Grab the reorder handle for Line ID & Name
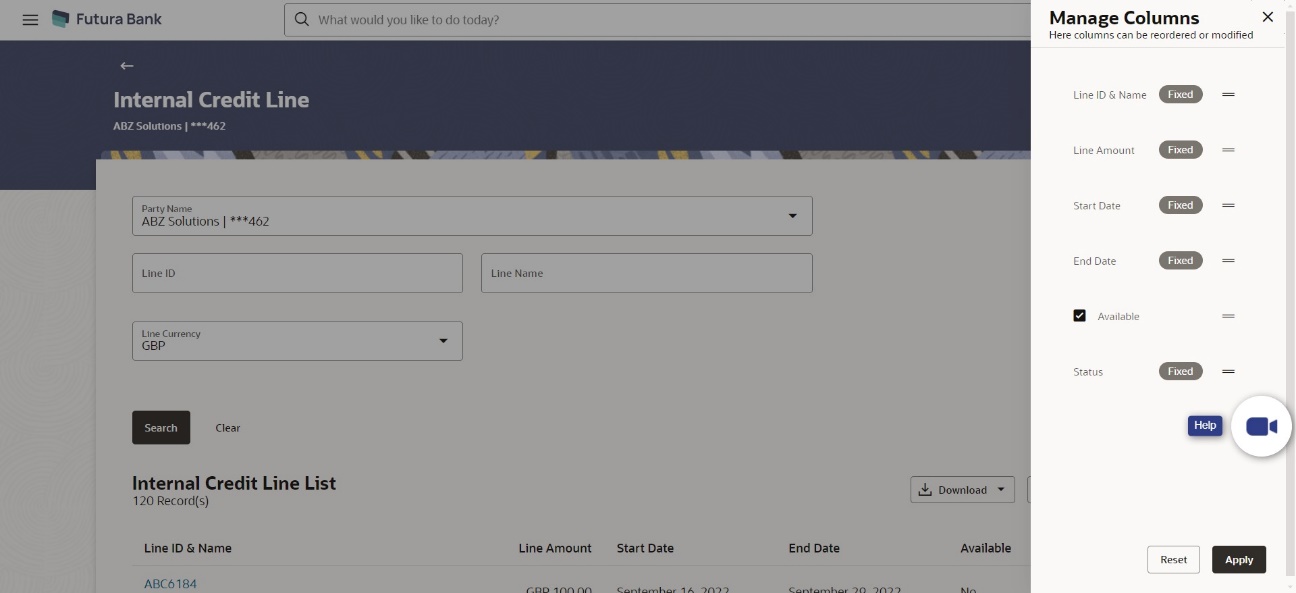Image resolution: width=1296 pixels, height=593 pixels. [1228, 94]
